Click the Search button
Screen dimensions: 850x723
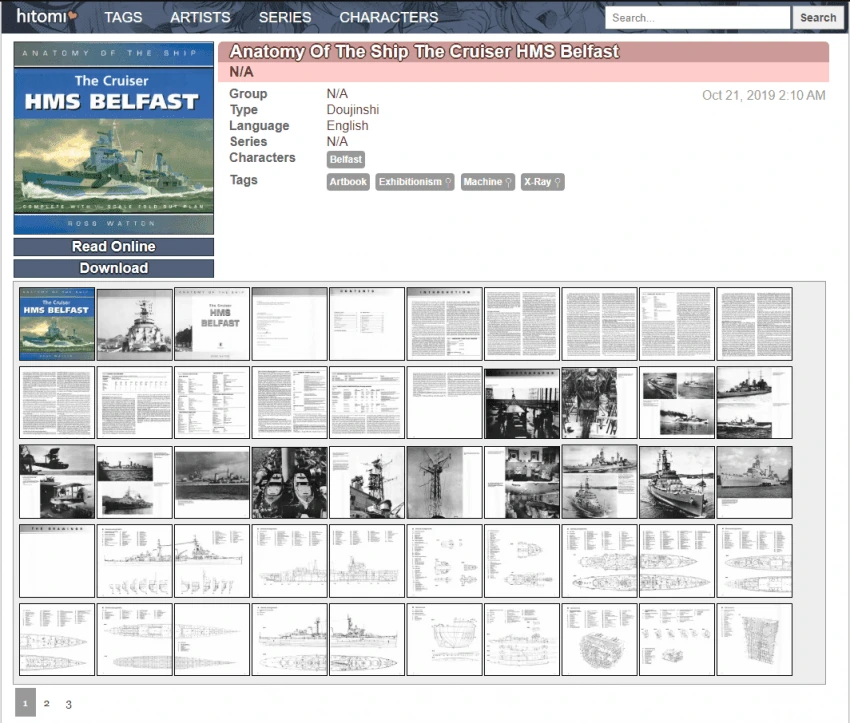pos(817,18)
